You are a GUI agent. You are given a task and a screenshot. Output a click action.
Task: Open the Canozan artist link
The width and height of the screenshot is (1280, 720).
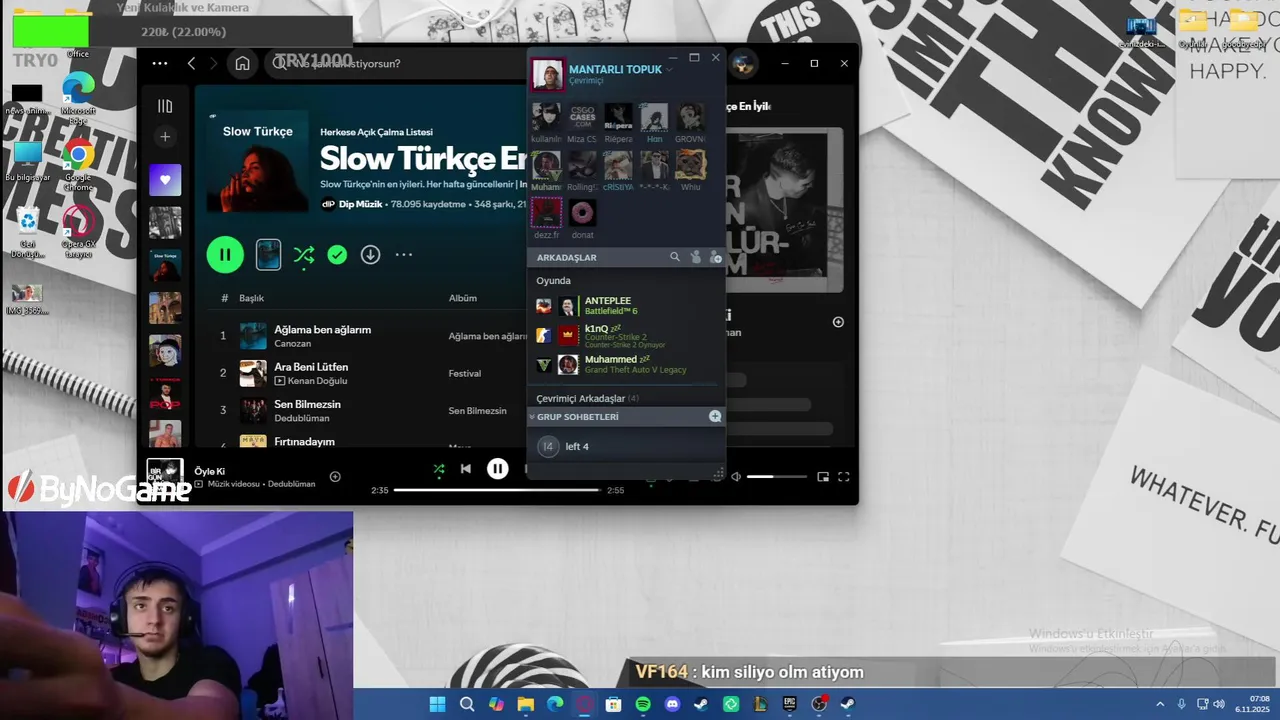coord(293,344)
